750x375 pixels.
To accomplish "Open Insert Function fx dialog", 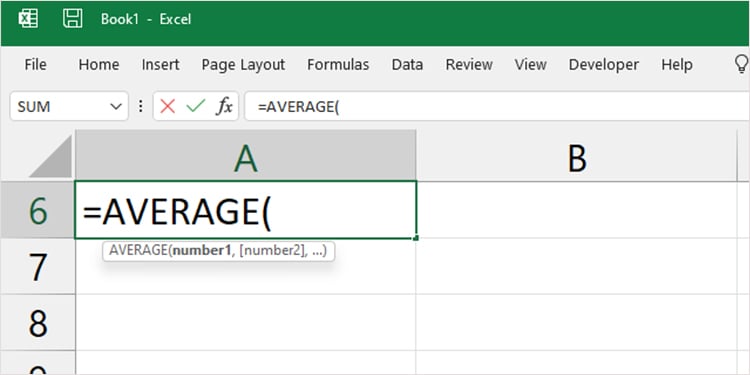I will (x=224, y=106).
